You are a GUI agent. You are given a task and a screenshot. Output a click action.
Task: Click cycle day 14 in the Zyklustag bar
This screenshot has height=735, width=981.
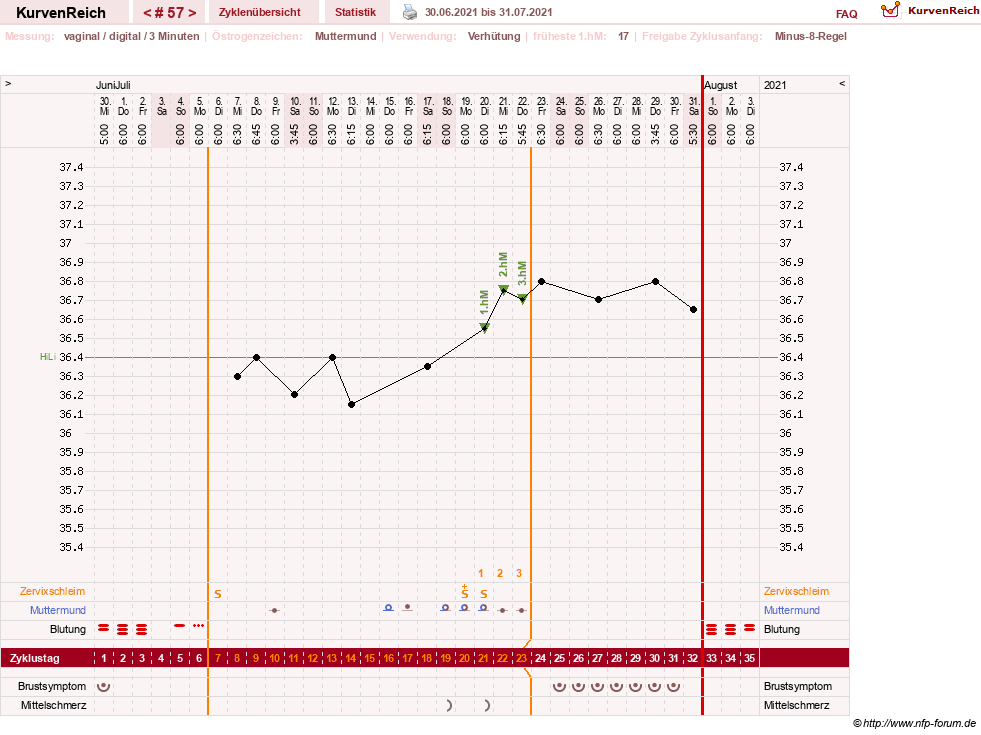pyautogui.click(x=351, y=658)
